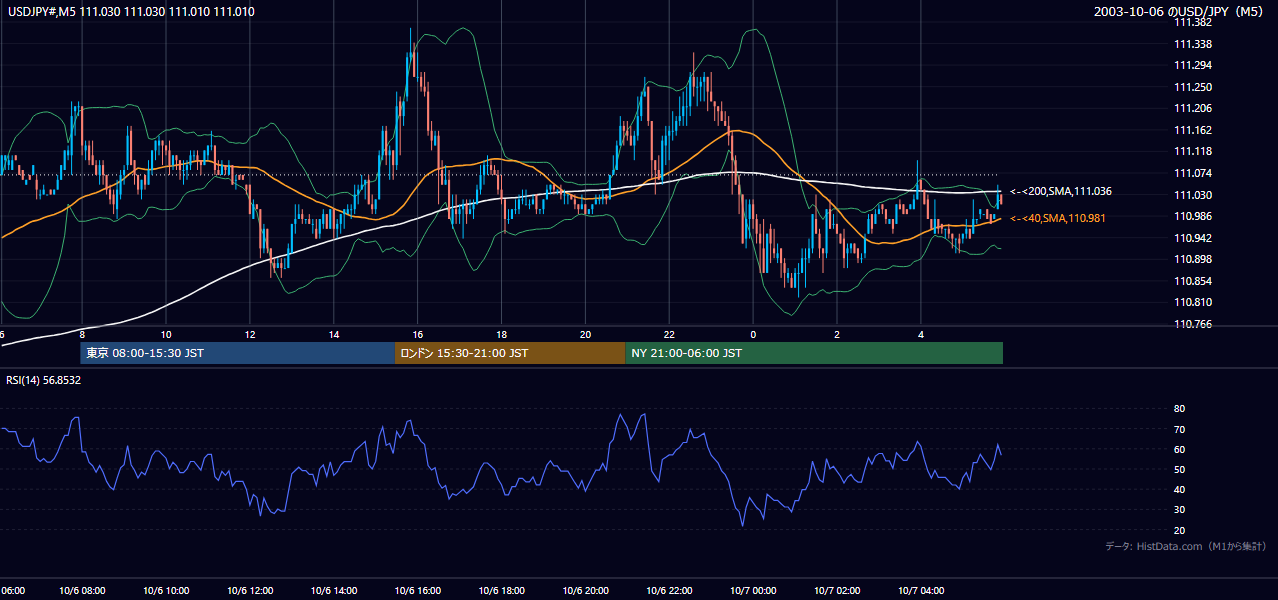The width and height of the screenshot is (1278, 600).
Task: Click the RSI 80 level label
Action: click(x=1179, y=409)
